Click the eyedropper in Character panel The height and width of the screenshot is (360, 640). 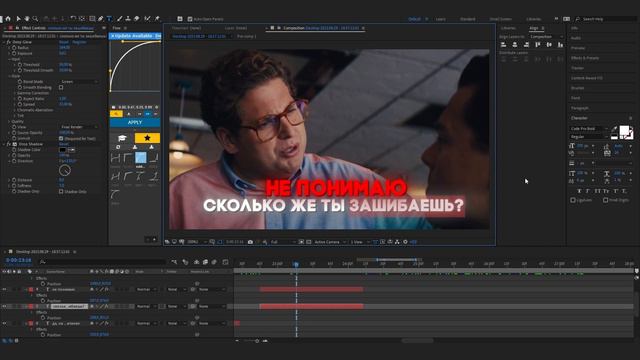click(614, 130)
